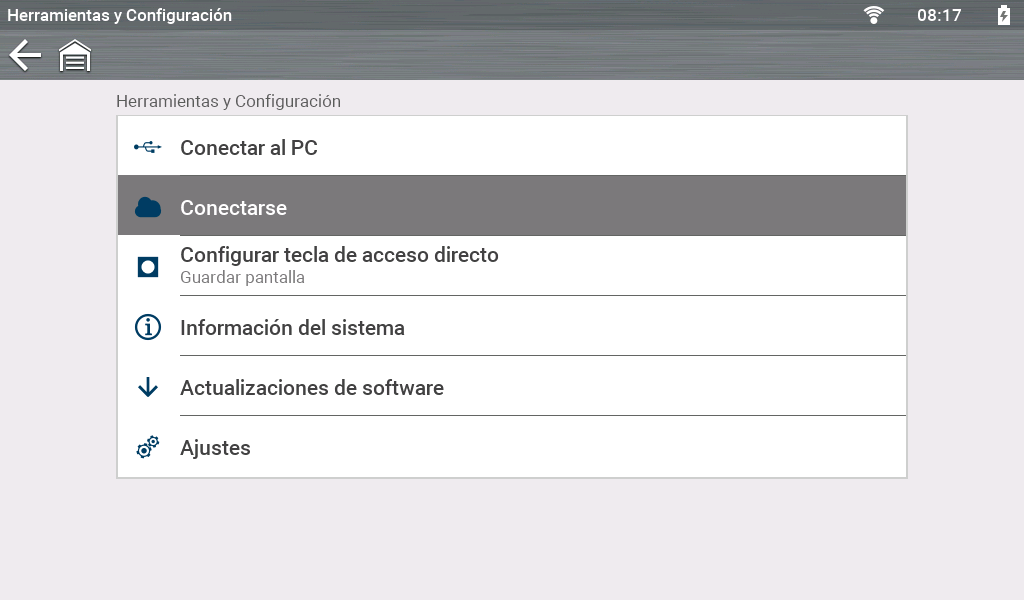The width and height of the screenshot is (1024, 600).
Task: Click the Guardar pantalla subtitle text
Action: [242, 278]
